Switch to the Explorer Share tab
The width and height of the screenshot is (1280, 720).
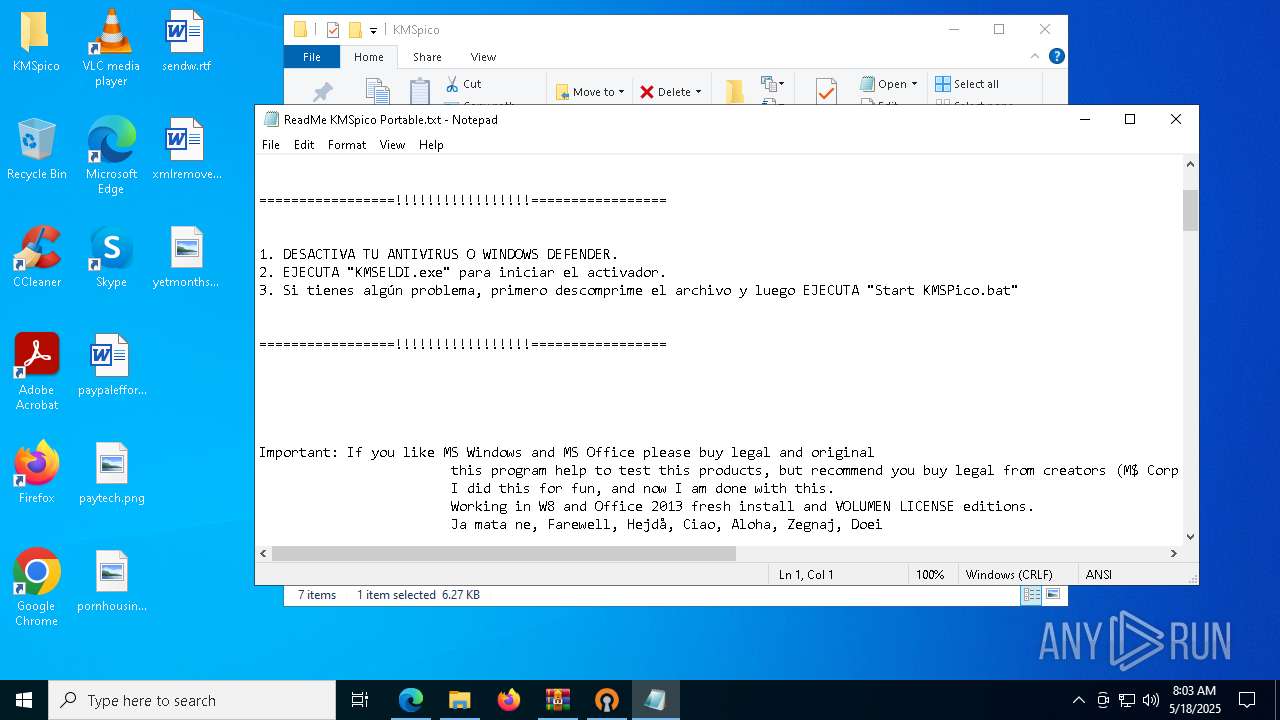427,57
